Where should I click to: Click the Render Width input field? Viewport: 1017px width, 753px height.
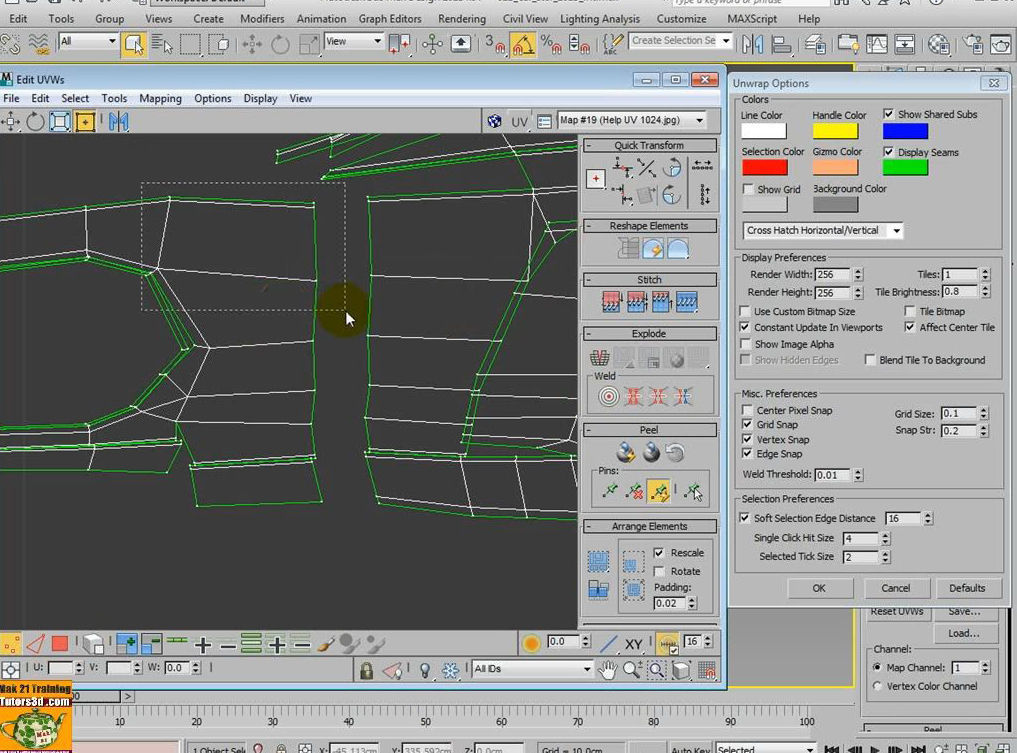[x=833, y=274]
